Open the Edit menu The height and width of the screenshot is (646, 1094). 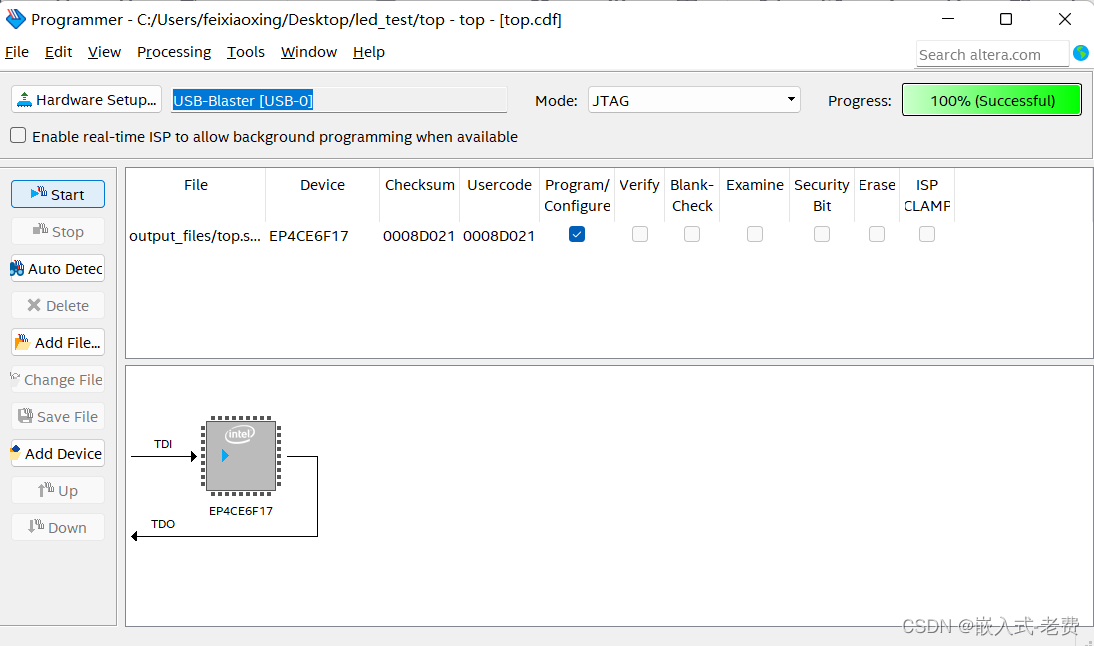59,52
